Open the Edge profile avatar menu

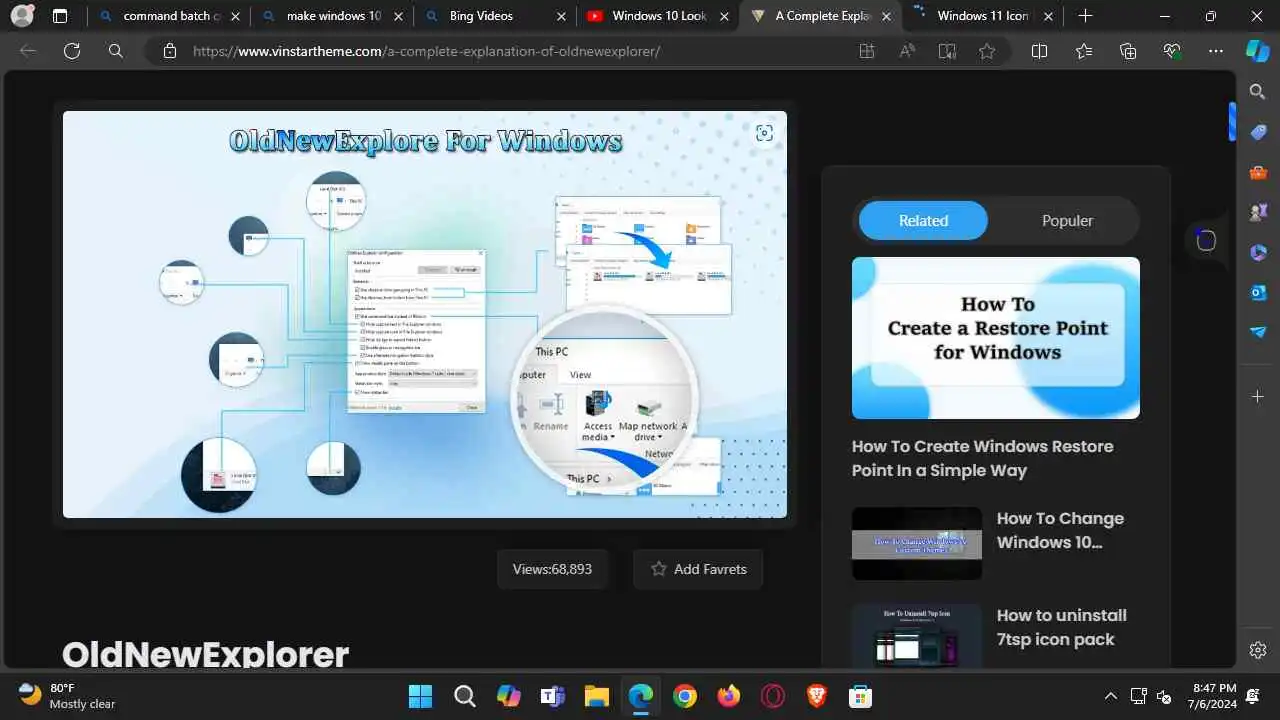(22, 16)
